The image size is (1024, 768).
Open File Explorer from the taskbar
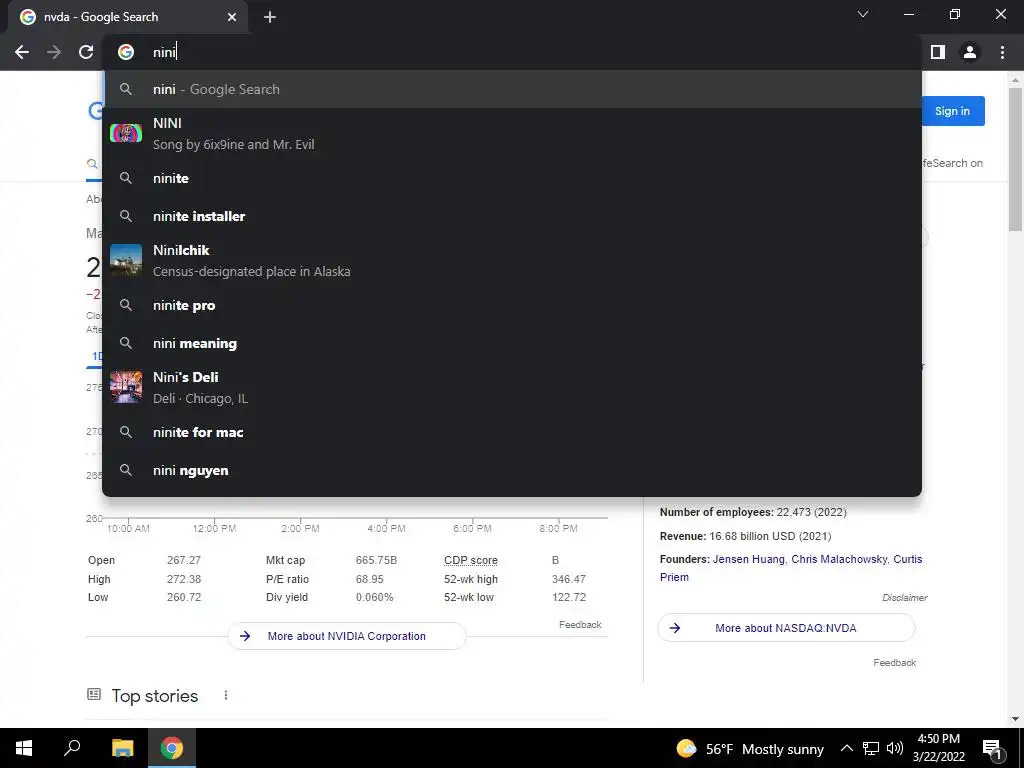click(x=123, y=748)
